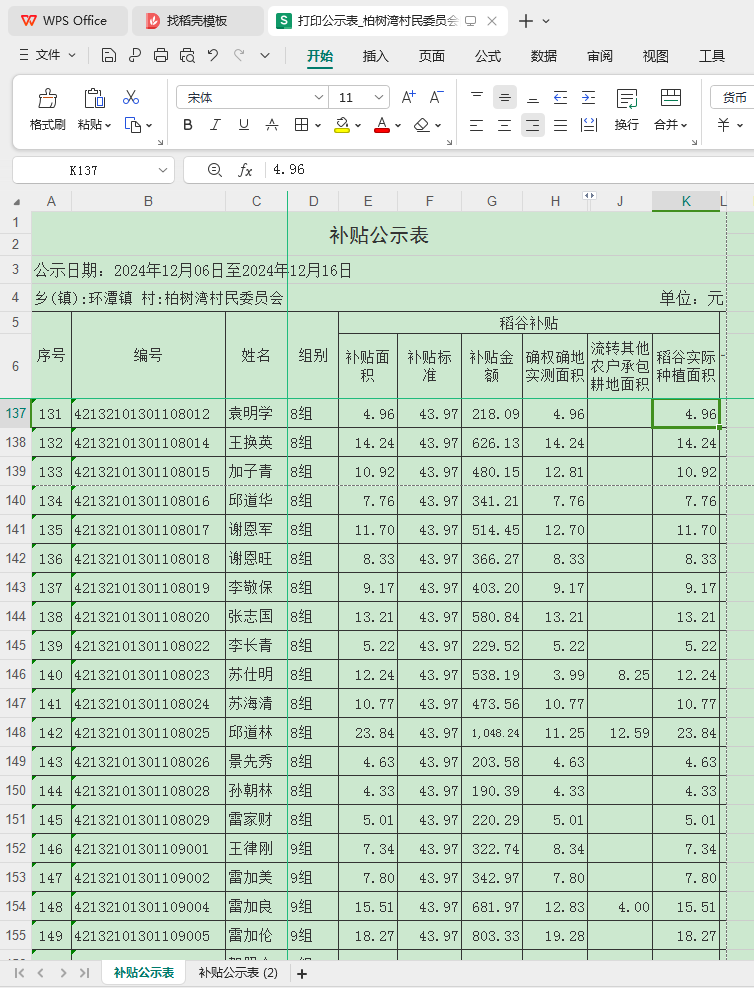The height and width of the screenshot is (988, 754).
Task: Click the Paste (粘贴) clipboard icon
Action: pos(94,98)
